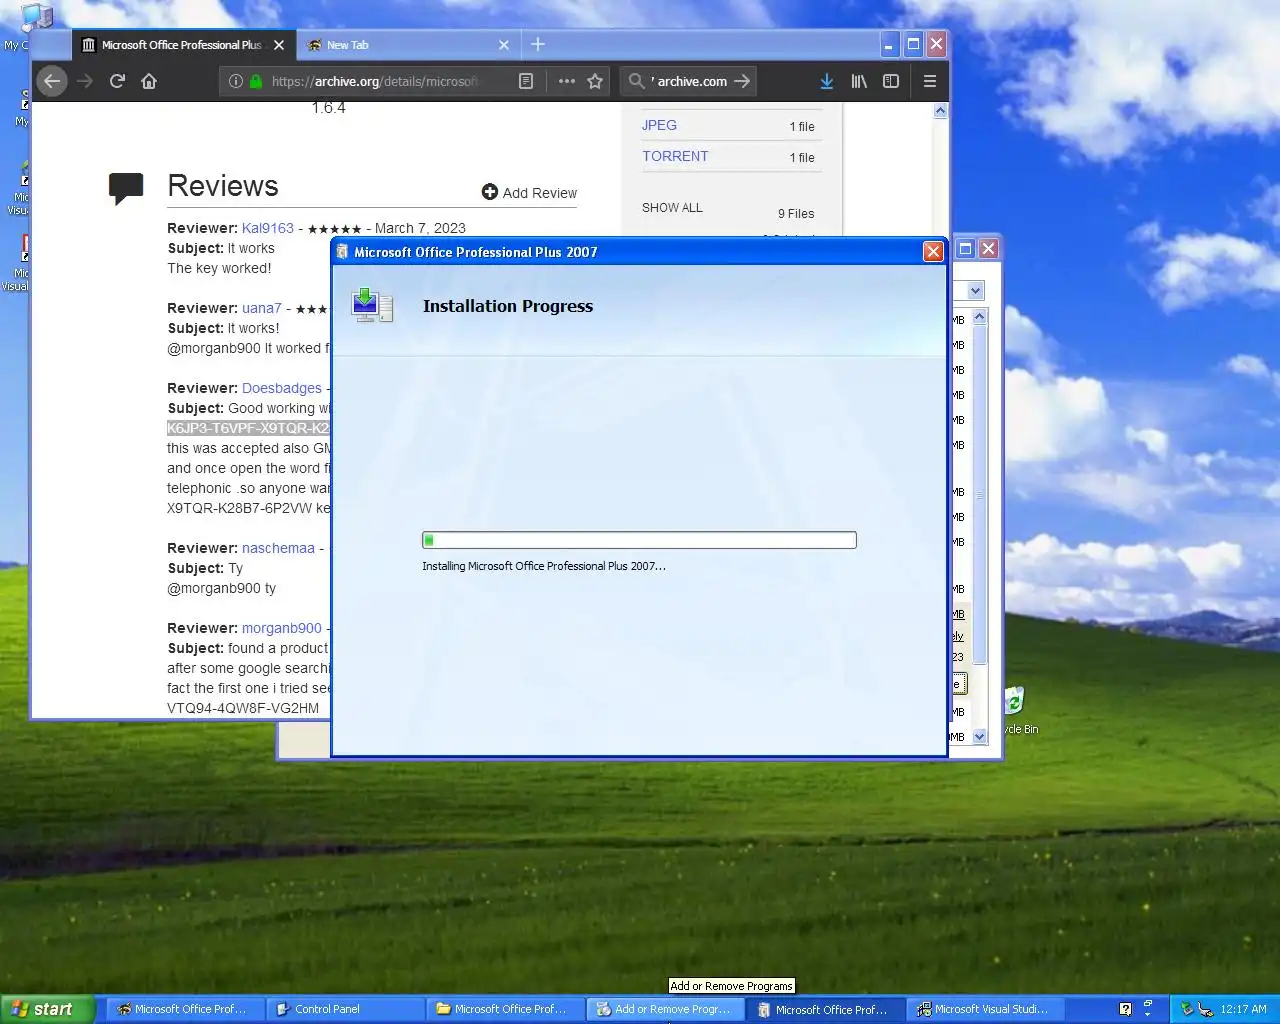Reload the archive.org page

(x=117, y=81)
